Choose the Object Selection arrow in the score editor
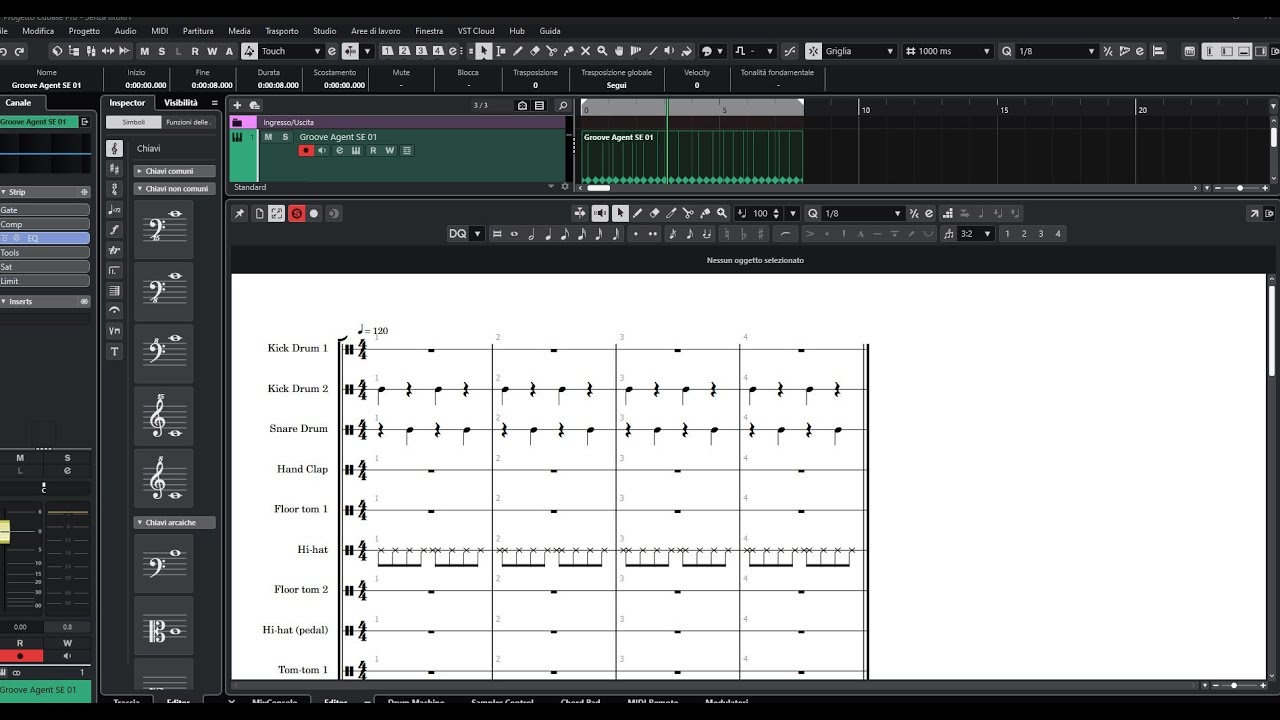Image resolution: width=1280 pixels, height=720 pixels. pos(620,213)
